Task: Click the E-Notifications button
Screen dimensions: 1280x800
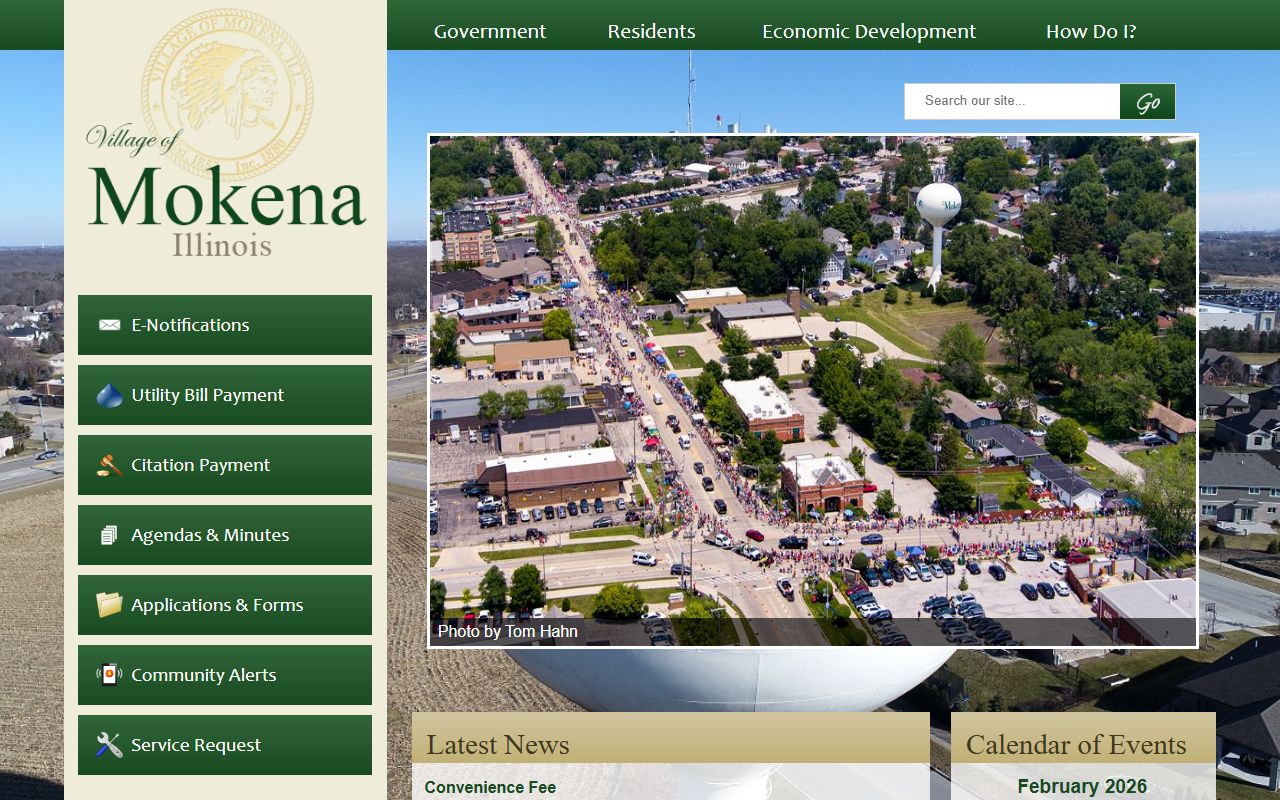Action: [225, 325]
